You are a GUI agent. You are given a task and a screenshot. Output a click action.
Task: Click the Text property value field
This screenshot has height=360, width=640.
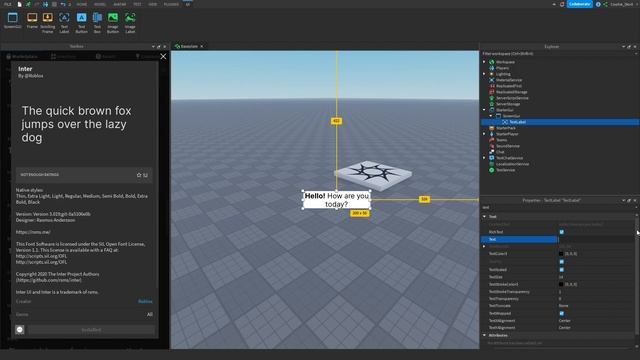click(x=596, y=239)
